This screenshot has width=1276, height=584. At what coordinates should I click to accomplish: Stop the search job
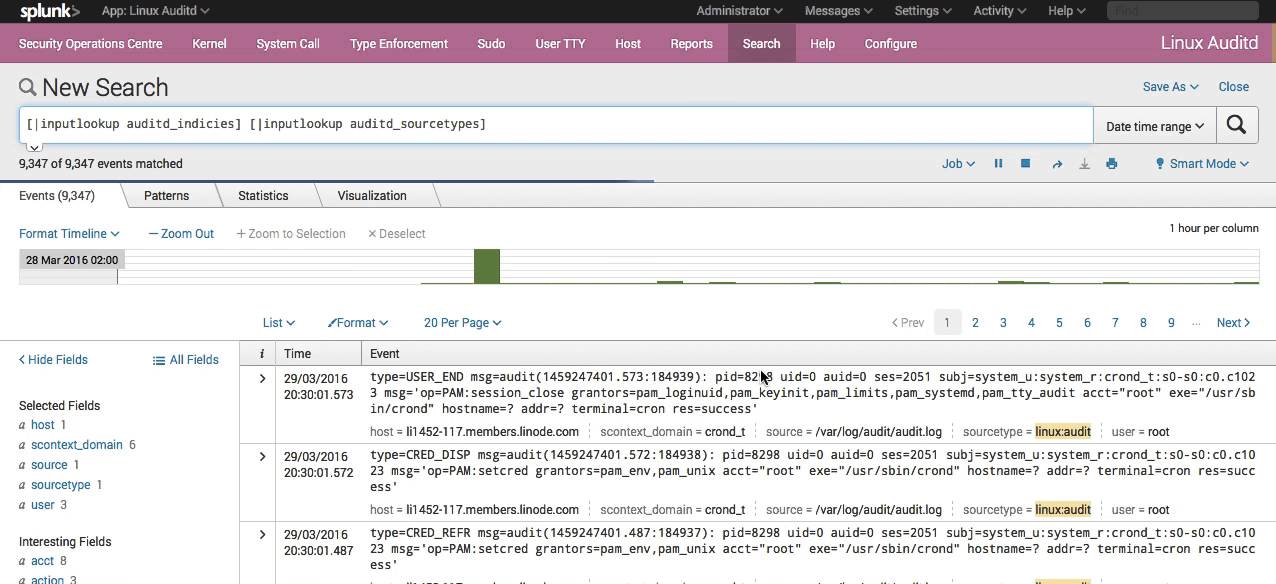coord(1025,164)
